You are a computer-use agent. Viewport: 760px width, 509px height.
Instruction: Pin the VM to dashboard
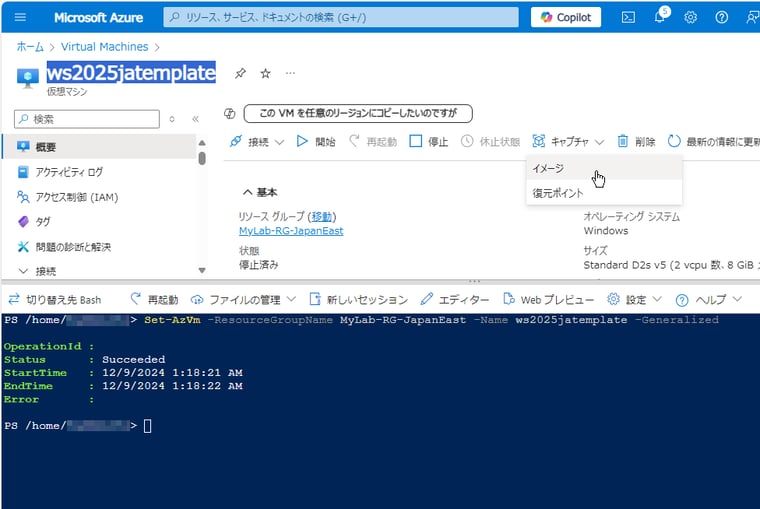pos(240,73)
